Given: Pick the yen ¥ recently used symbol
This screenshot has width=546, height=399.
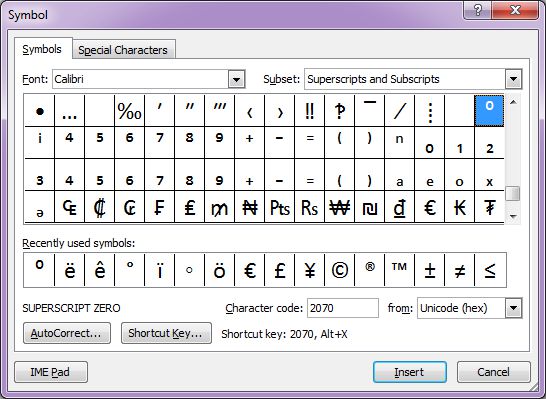Looking at the screenshot, I should (x=309, y=270).
